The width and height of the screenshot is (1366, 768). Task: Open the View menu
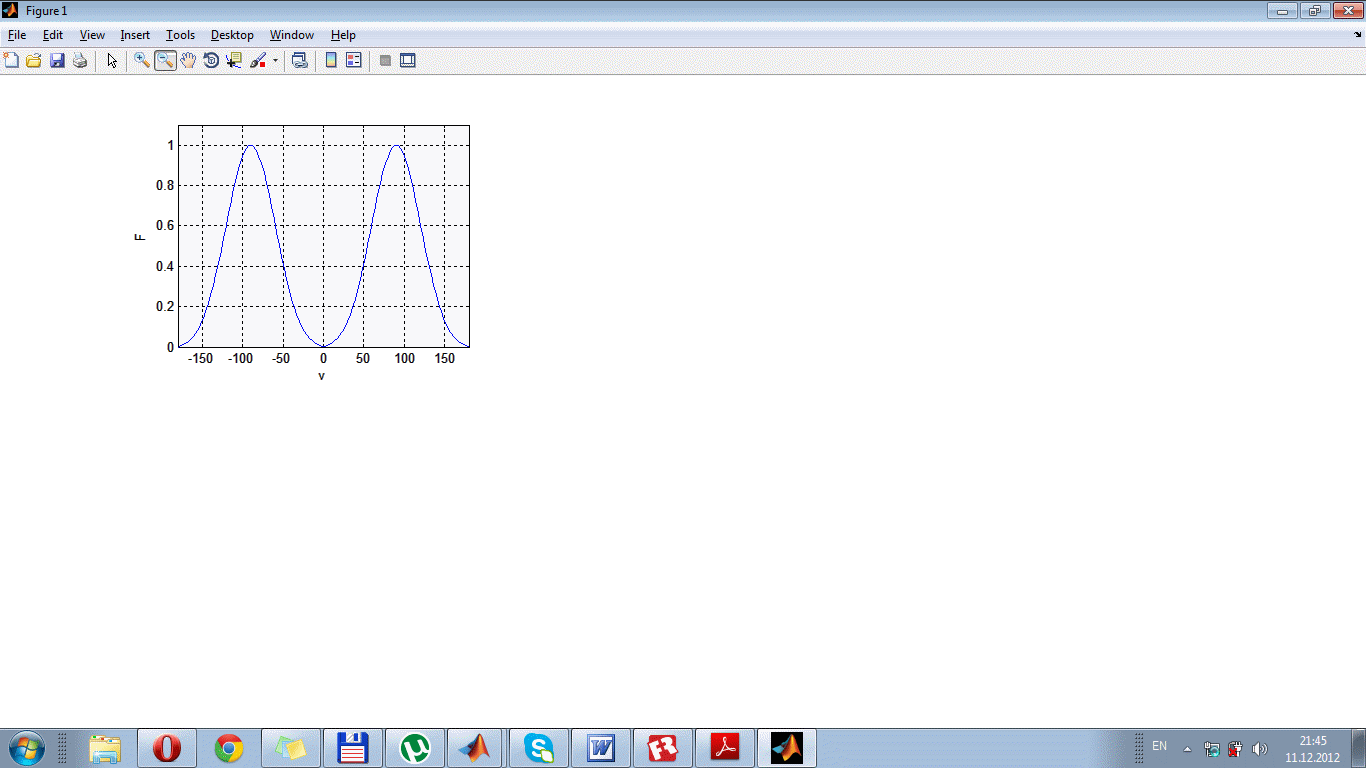point(92,35)
